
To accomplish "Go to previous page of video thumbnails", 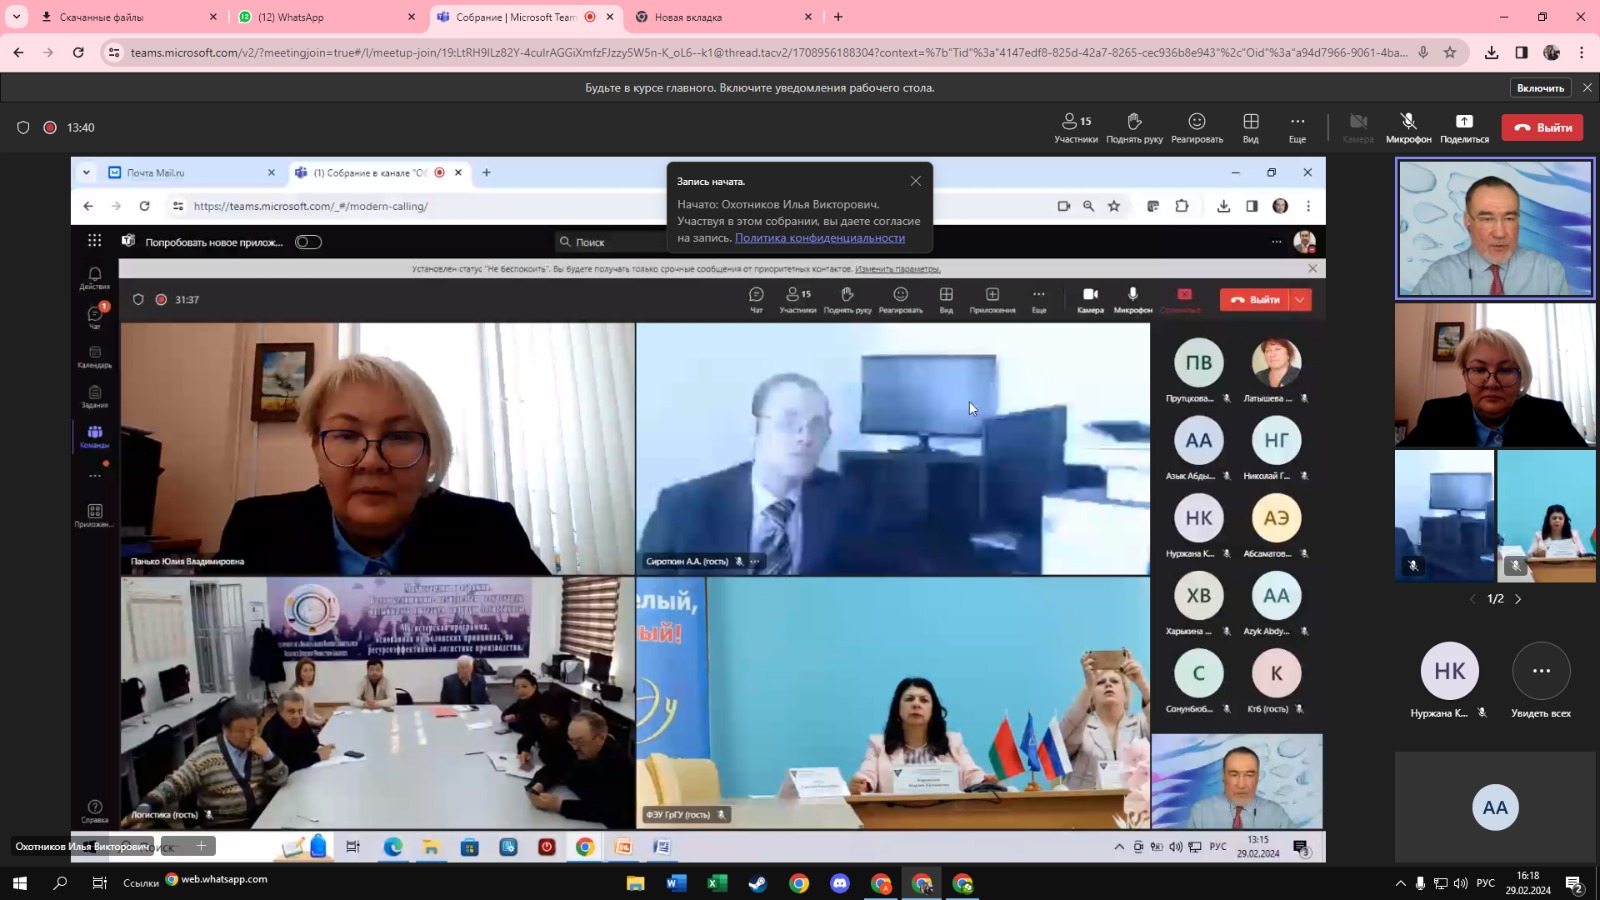I will click(x=1472, y=599).
